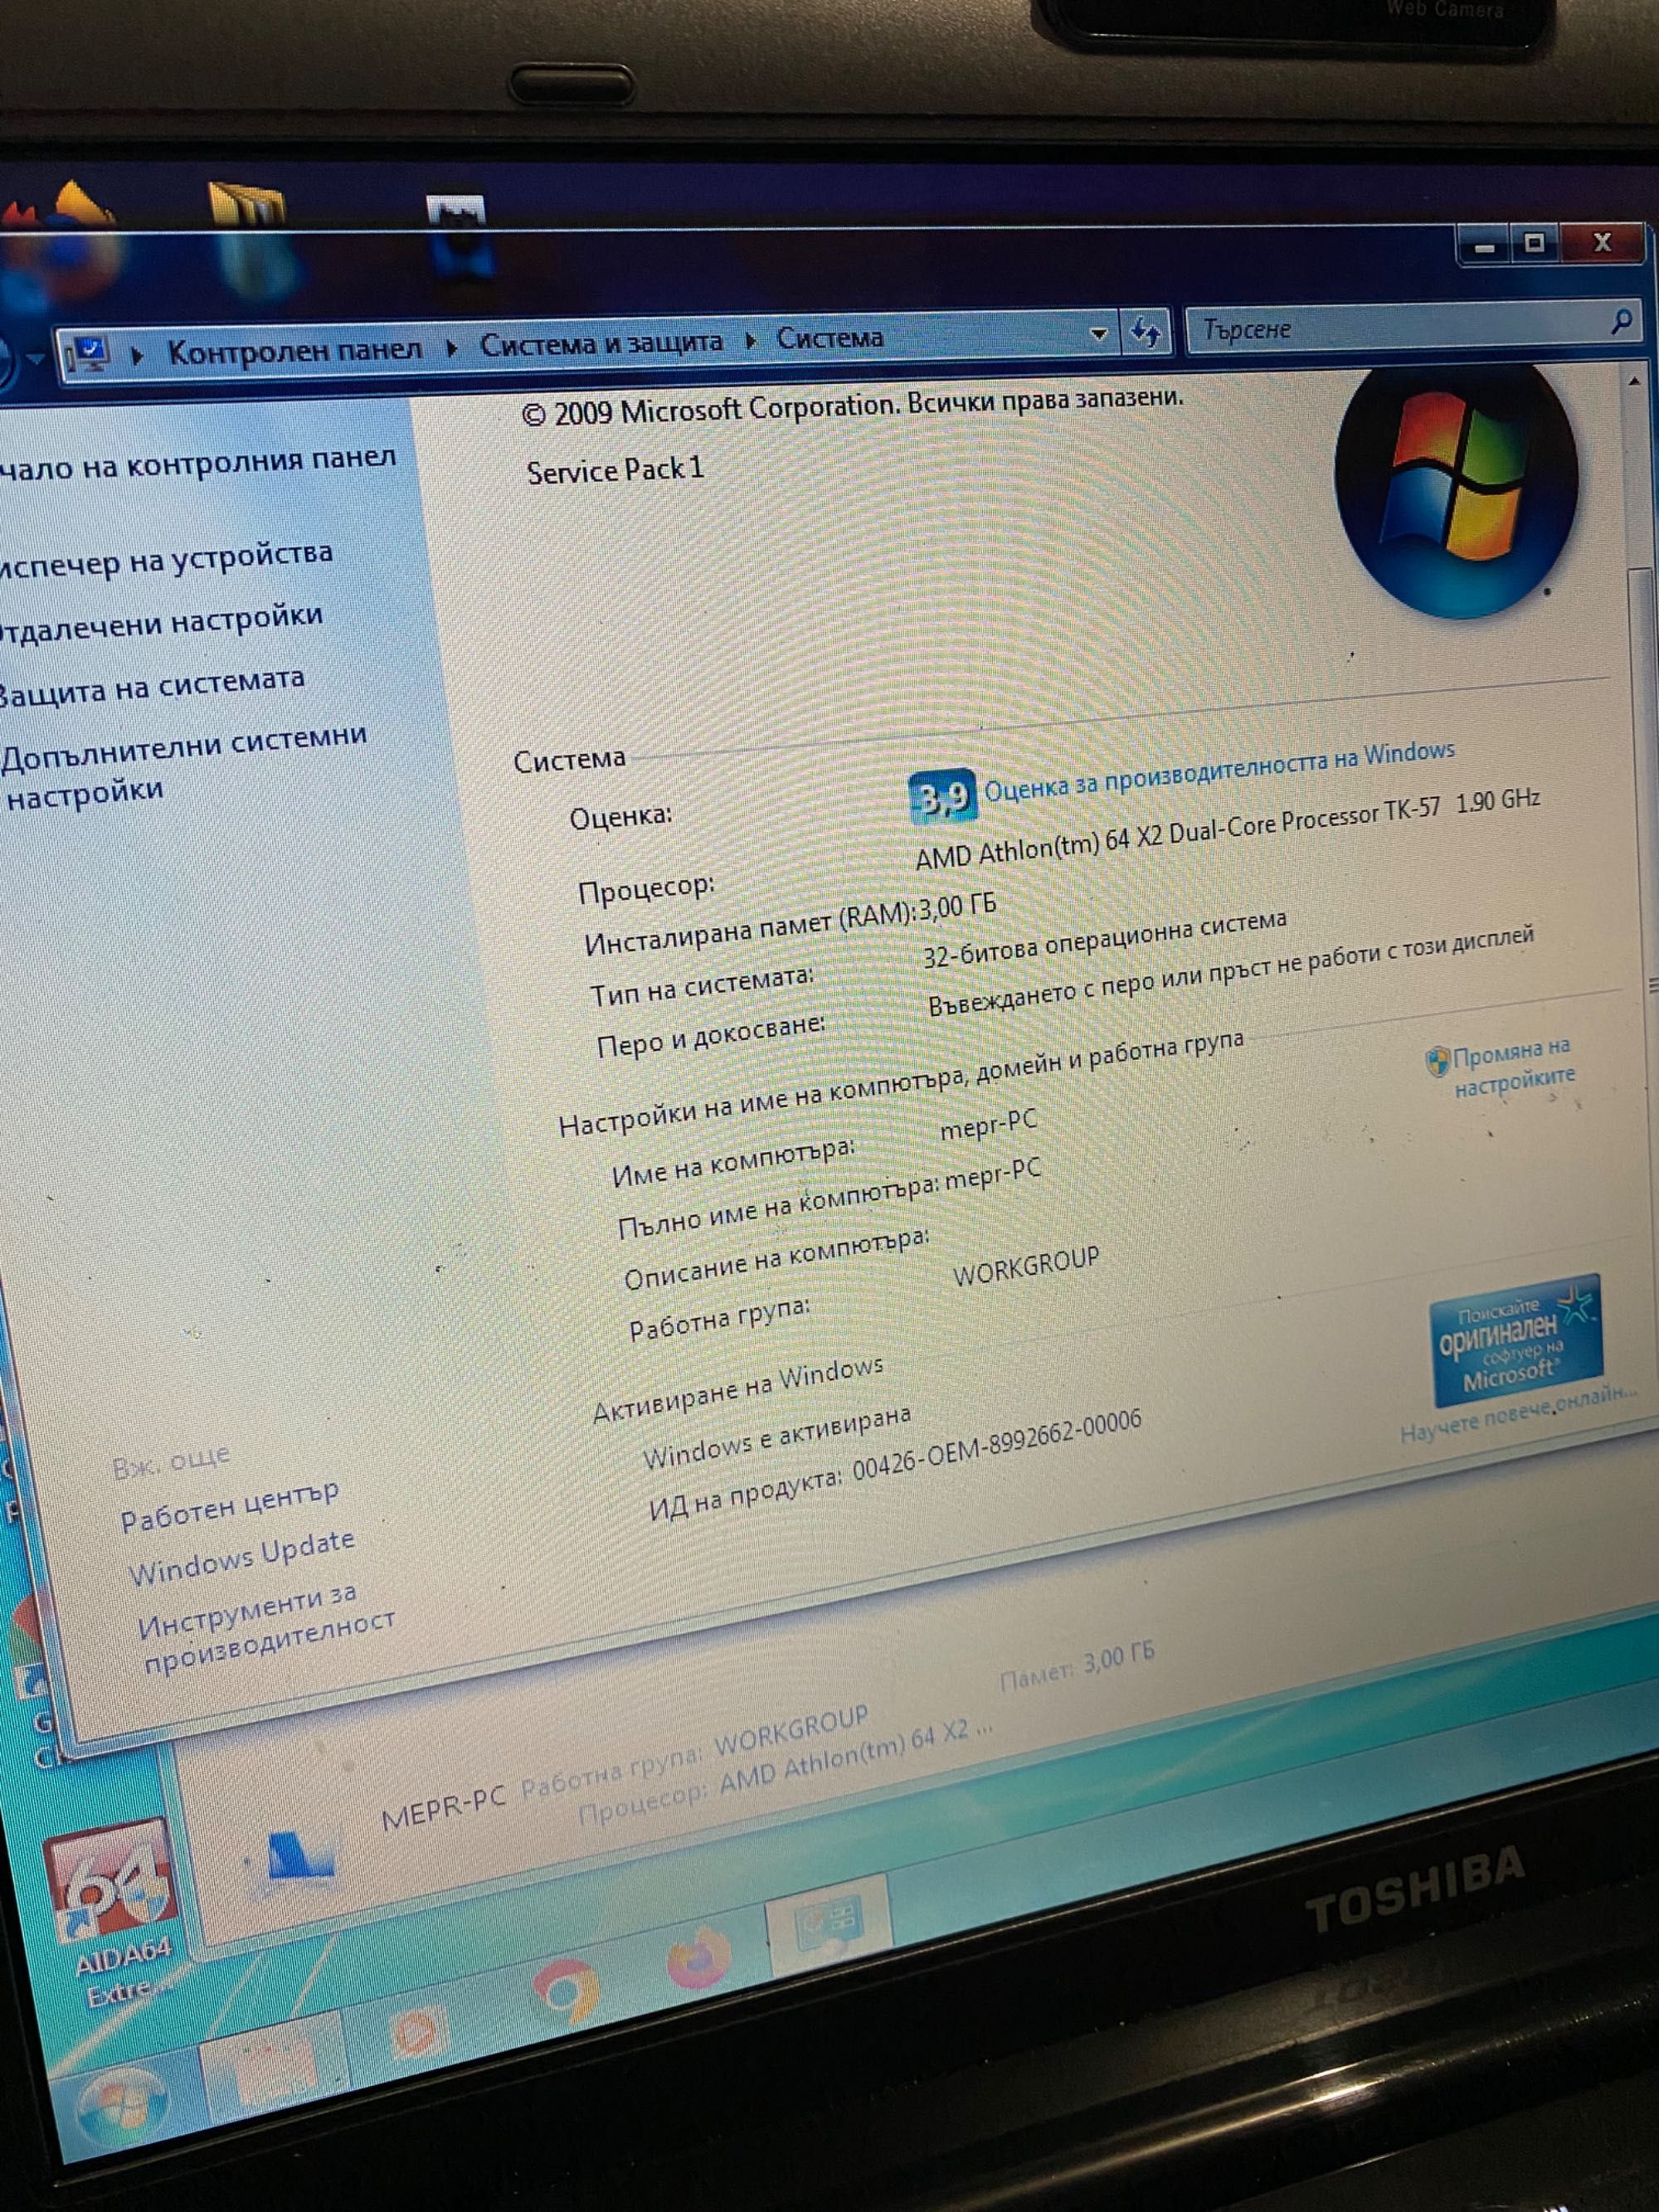Open the arrow before Система breadcrumb
Viewport: 1659px width, 2212px height.
751,340
